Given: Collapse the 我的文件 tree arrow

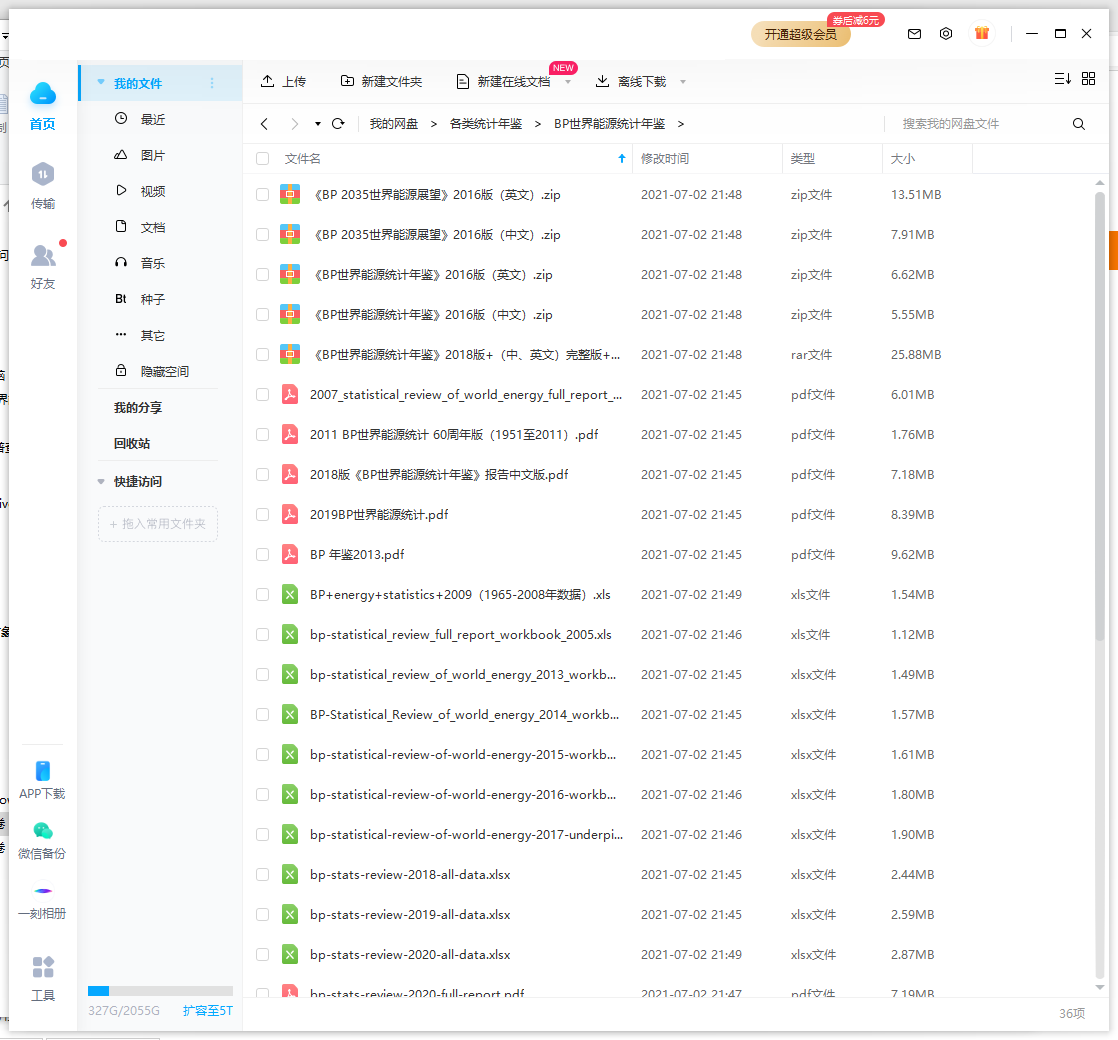Looking at the screenshot, I should [101, 83].
